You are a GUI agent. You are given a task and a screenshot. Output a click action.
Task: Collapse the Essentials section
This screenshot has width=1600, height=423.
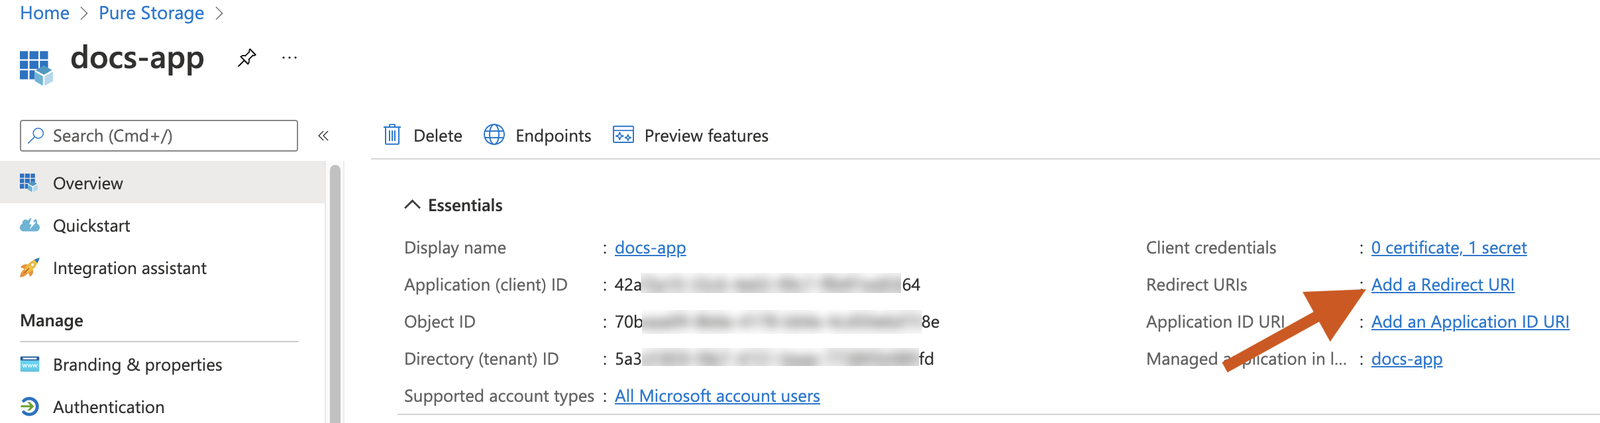412,205
